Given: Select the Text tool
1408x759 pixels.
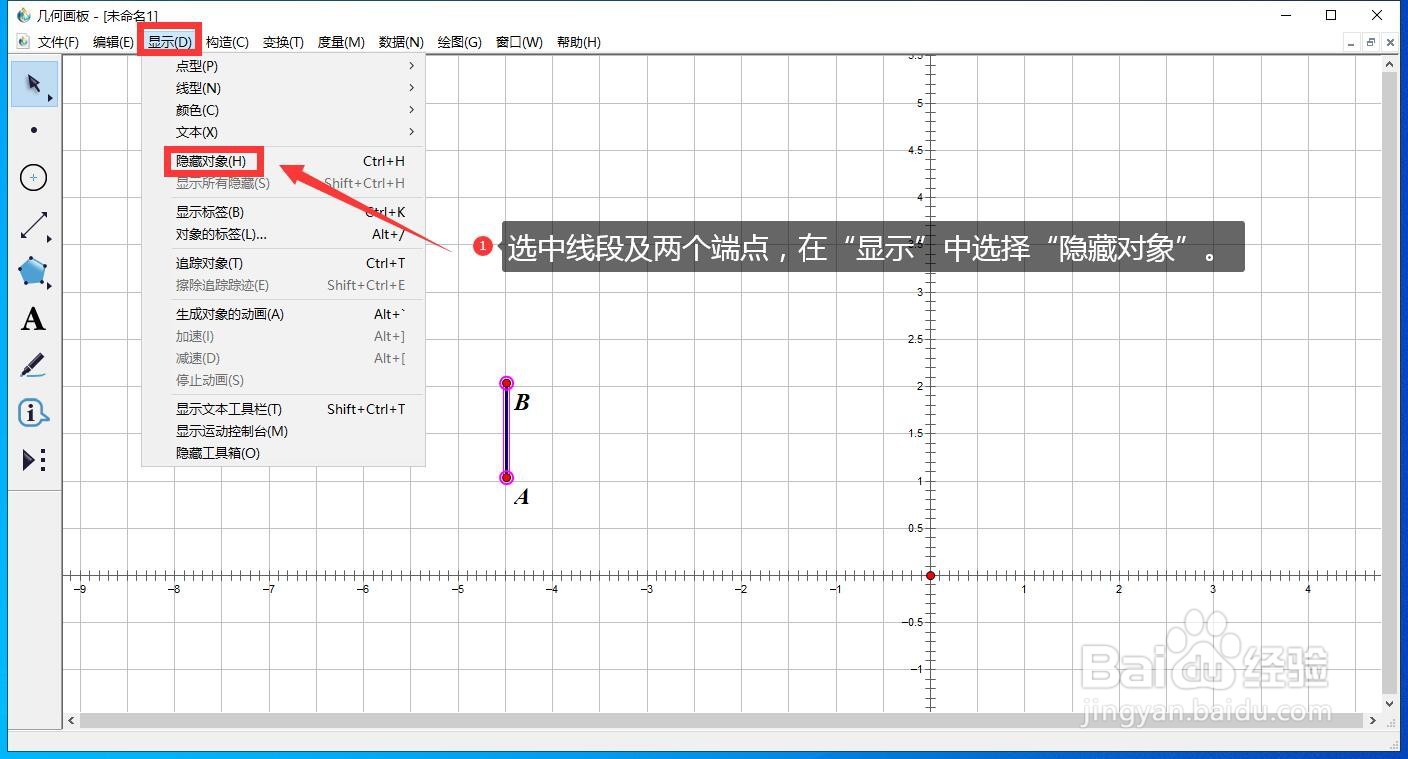Looking at the screenshot, I should click(33, 318).
